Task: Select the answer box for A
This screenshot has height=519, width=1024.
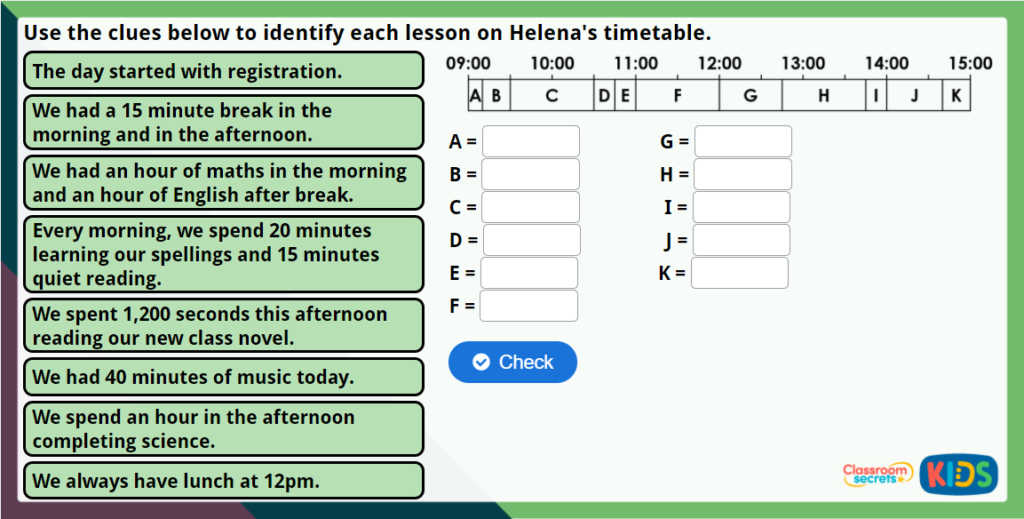Action: coord(530,142)
